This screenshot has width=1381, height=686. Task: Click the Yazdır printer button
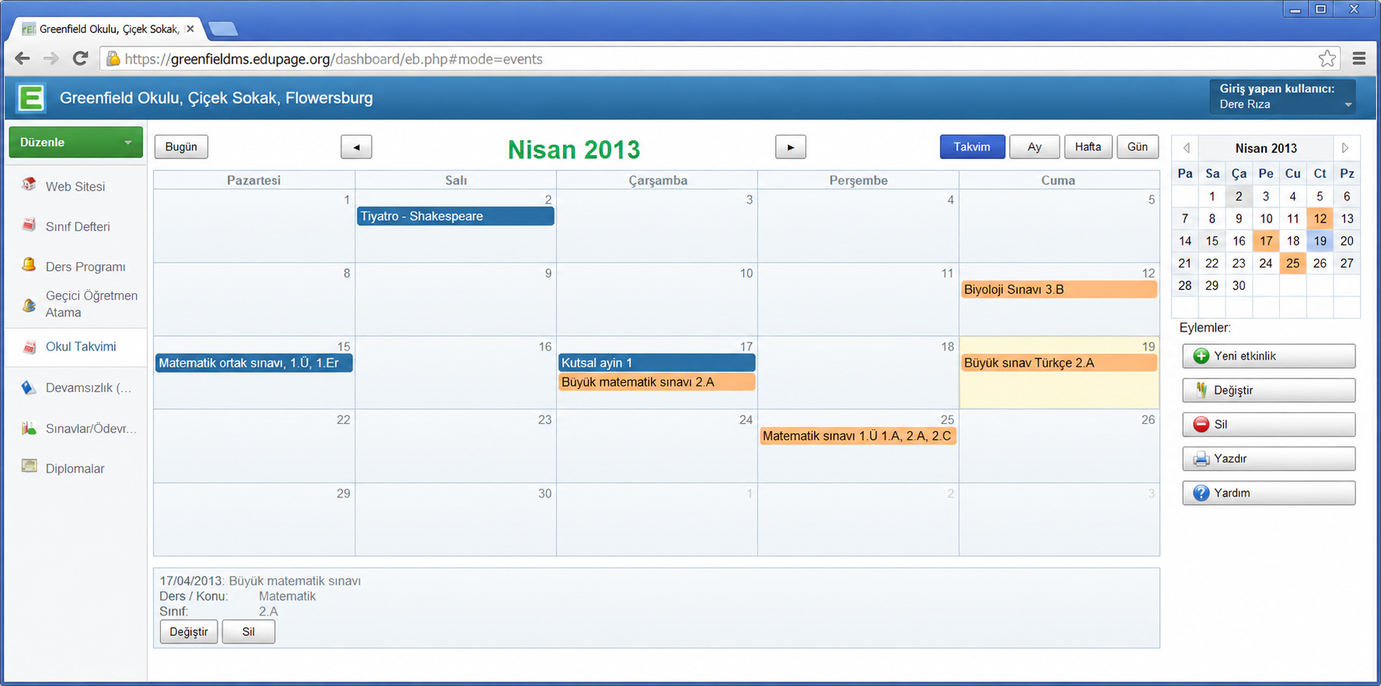pos(1268,459)
